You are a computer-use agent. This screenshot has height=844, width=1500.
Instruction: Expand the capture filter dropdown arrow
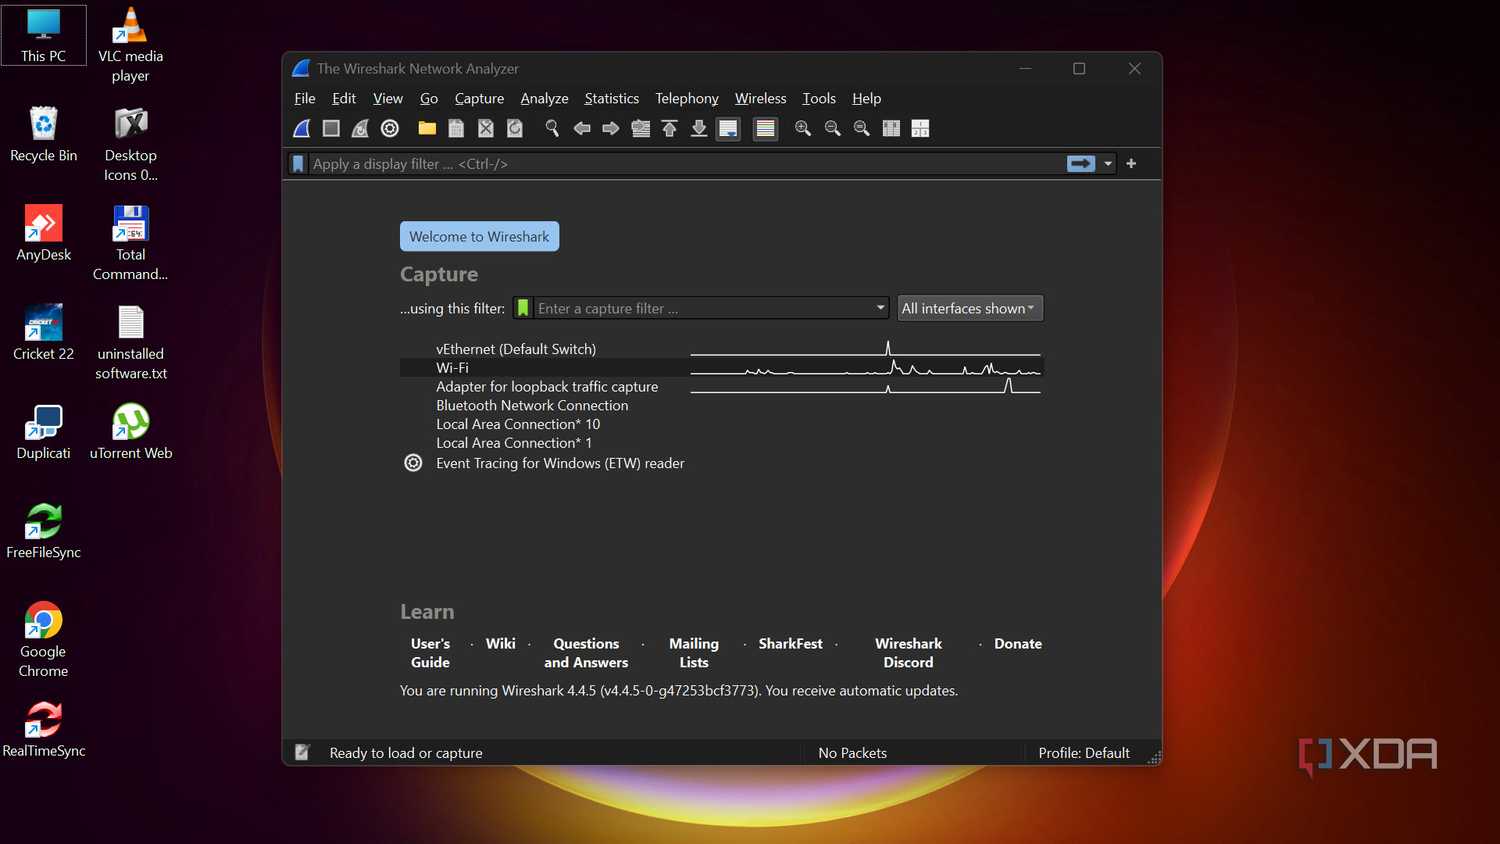[x=880, y=308]
